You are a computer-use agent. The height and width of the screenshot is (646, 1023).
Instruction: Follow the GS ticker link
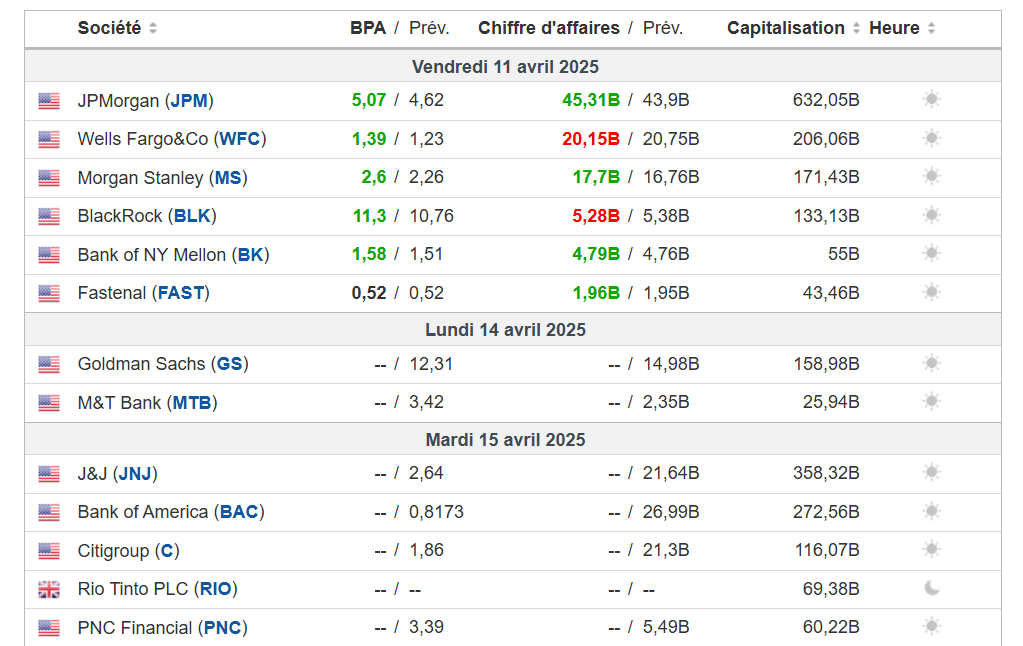point(229,364)
